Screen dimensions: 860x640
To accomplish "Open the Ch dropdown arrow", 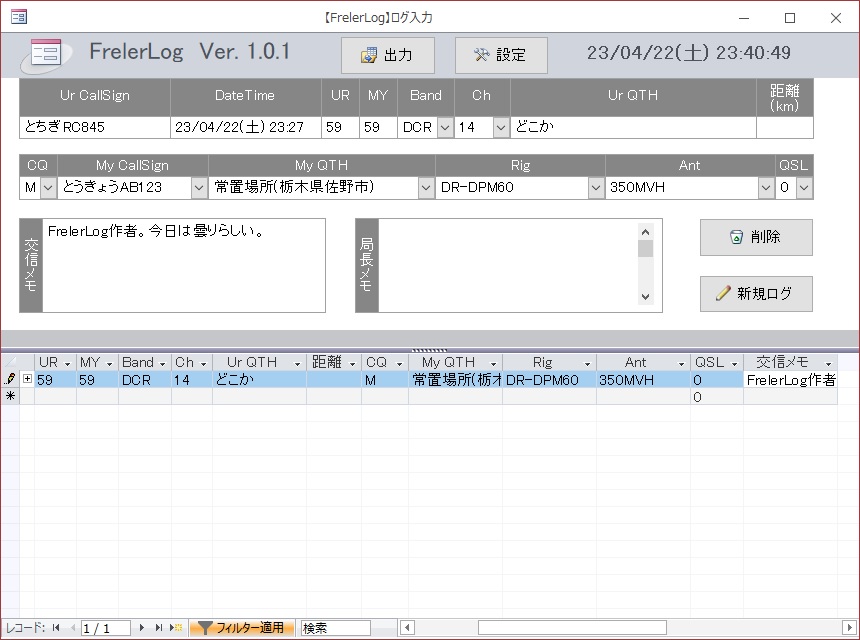I will coord(501,128).
